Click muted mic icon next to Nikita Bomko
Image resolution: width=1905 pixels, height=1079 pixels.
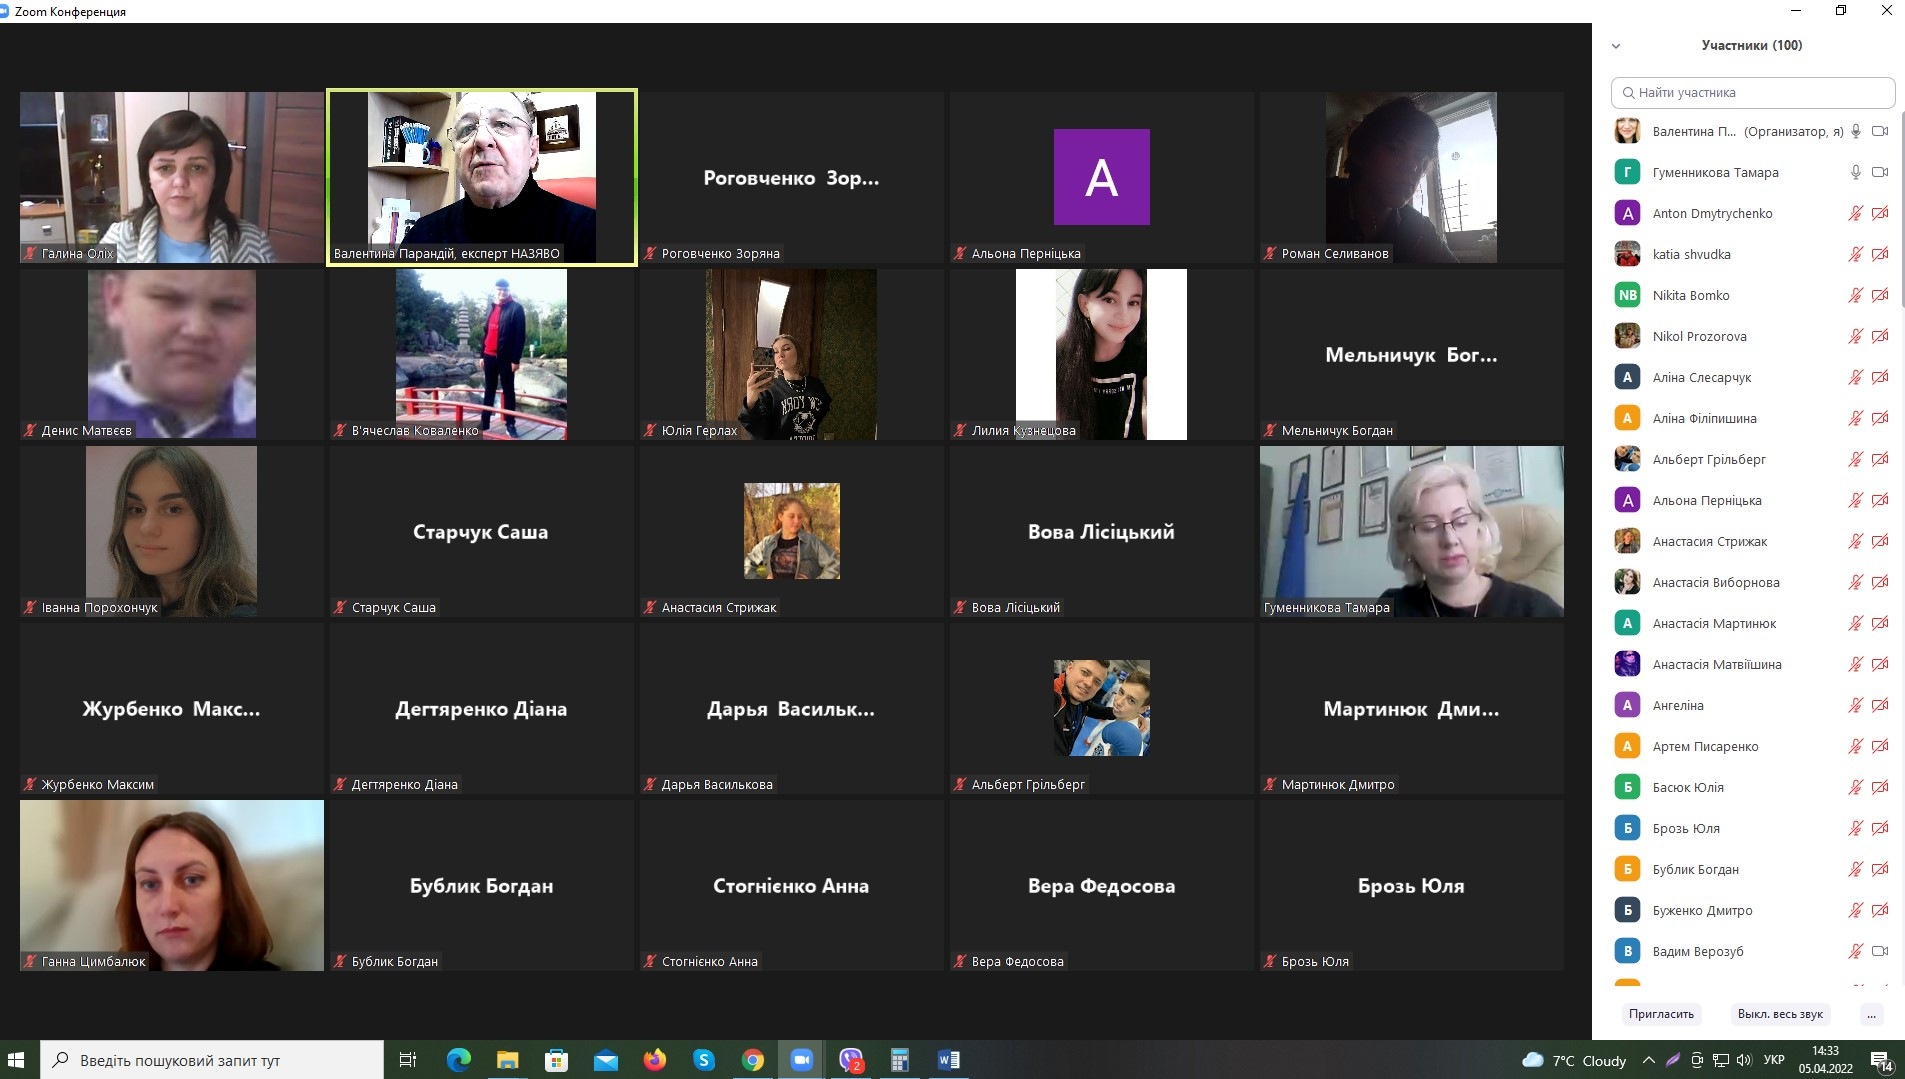coord(1855,295)
